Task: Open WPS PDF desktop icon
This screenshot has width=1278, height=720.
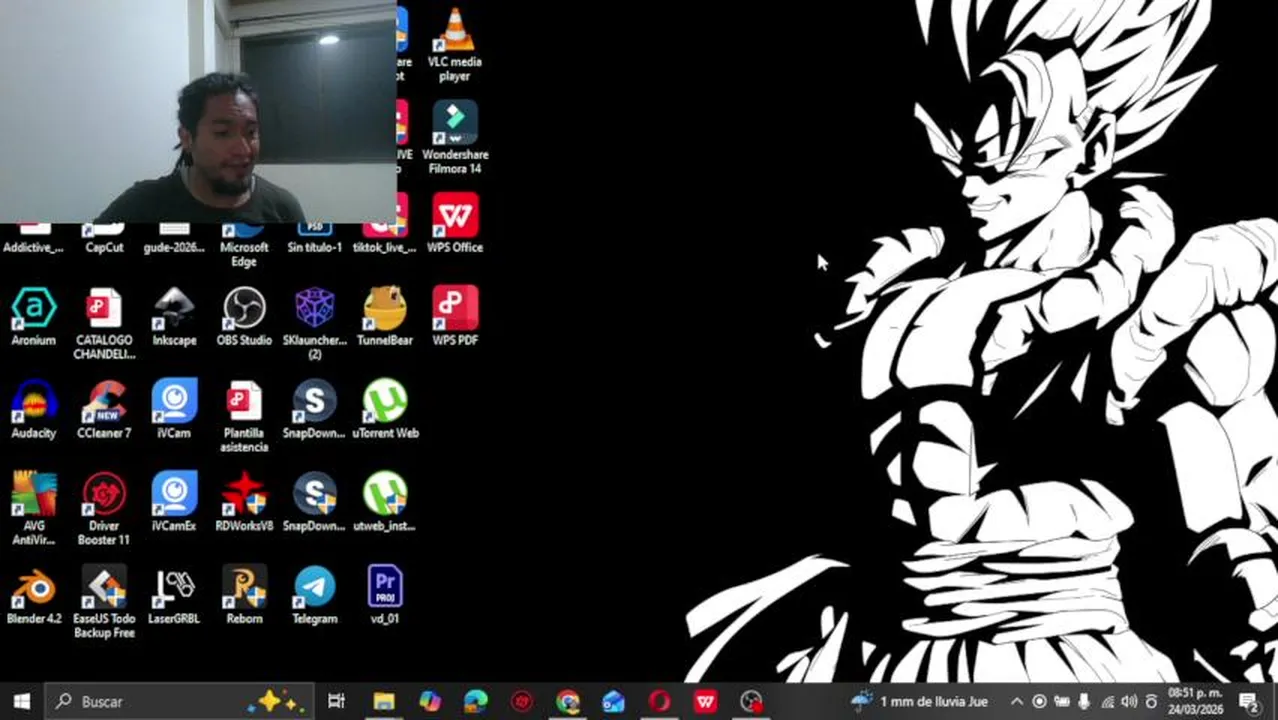Action: [455, 316]
